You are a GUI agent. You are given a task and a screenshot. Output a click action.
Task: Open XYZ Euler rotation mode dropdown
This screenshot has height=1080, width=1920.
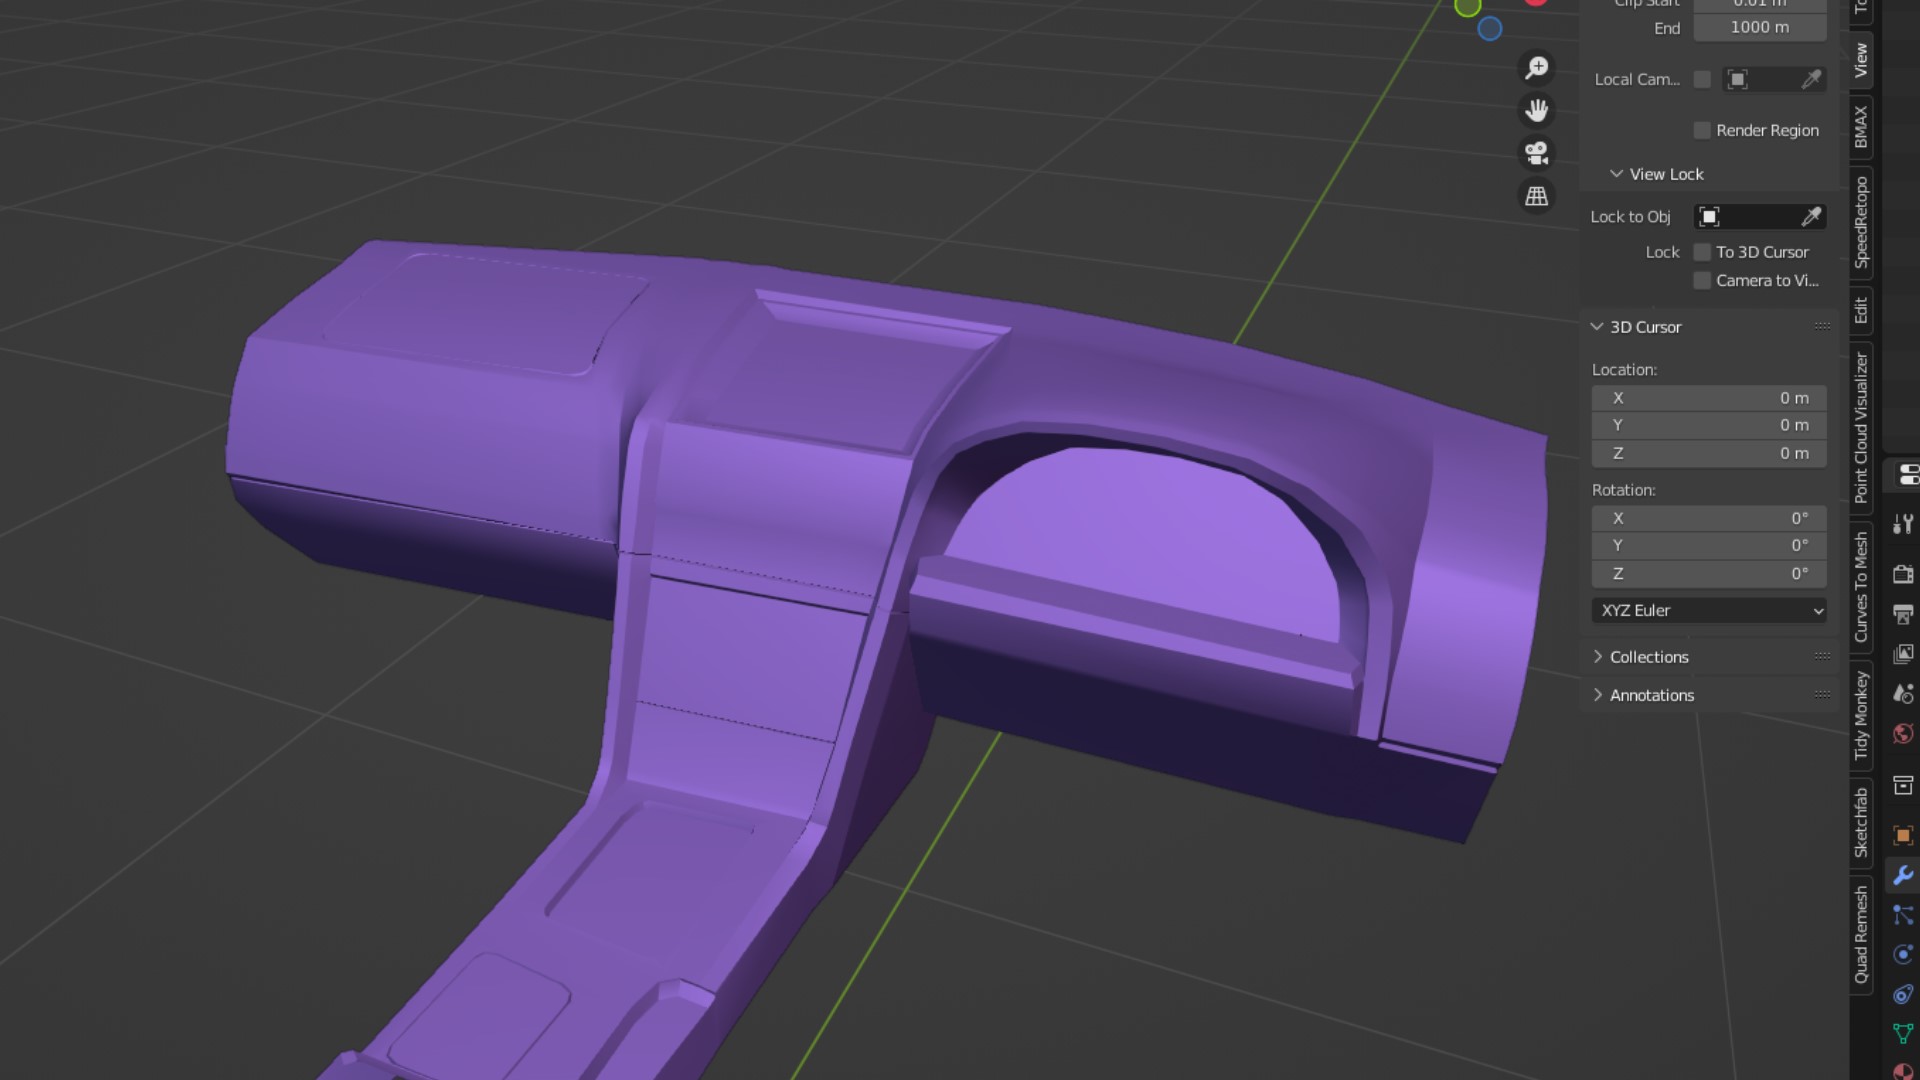pos(1709,611)
